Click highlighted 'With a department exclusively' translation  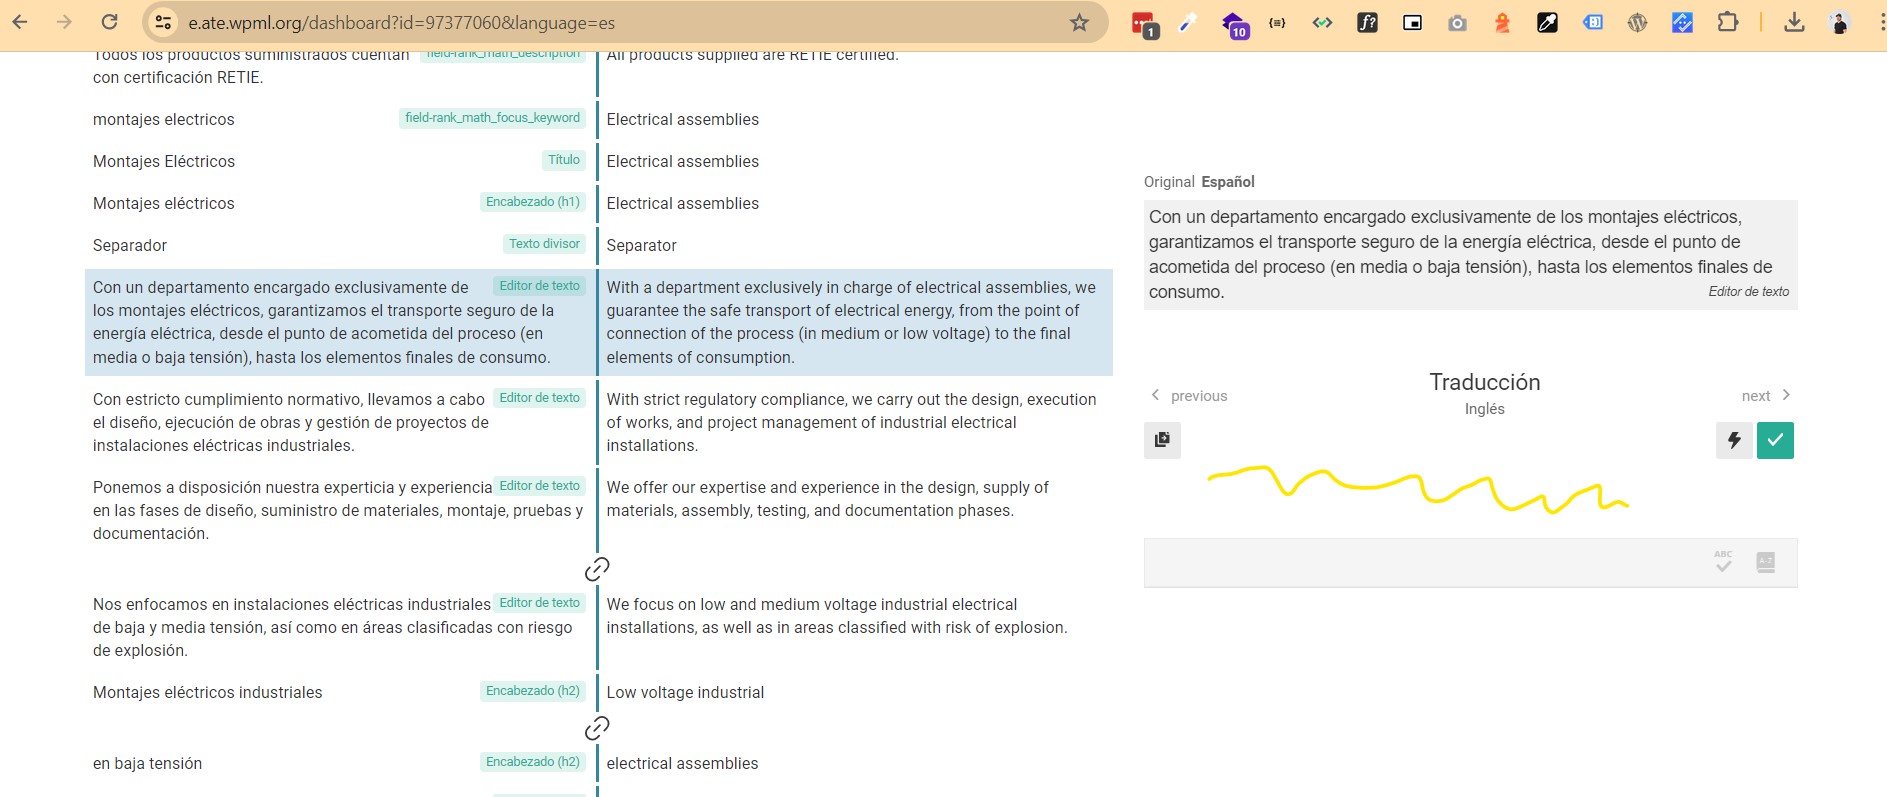[x=851, y=322]
